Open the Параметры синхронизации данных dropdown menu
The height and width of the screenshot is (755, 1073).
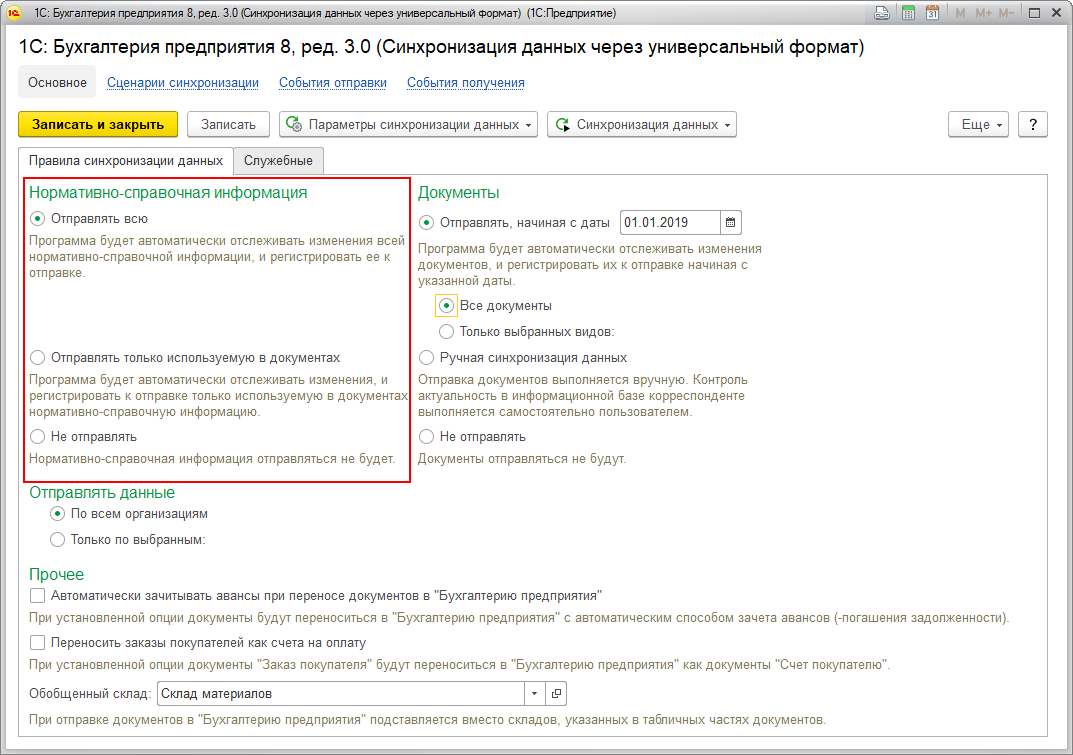point(409,125)
